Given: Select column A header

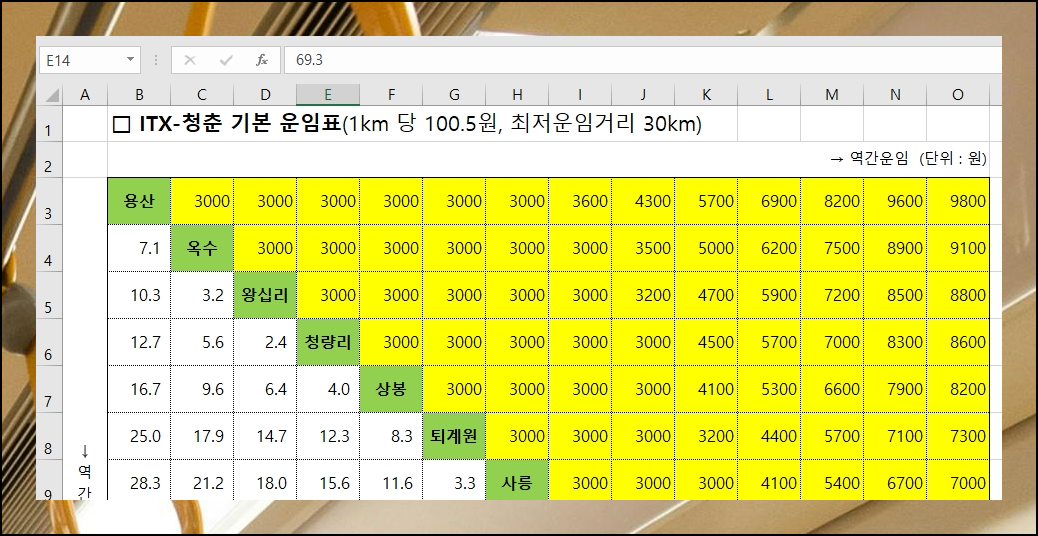Looking at the screenshot, I should 85,95.
